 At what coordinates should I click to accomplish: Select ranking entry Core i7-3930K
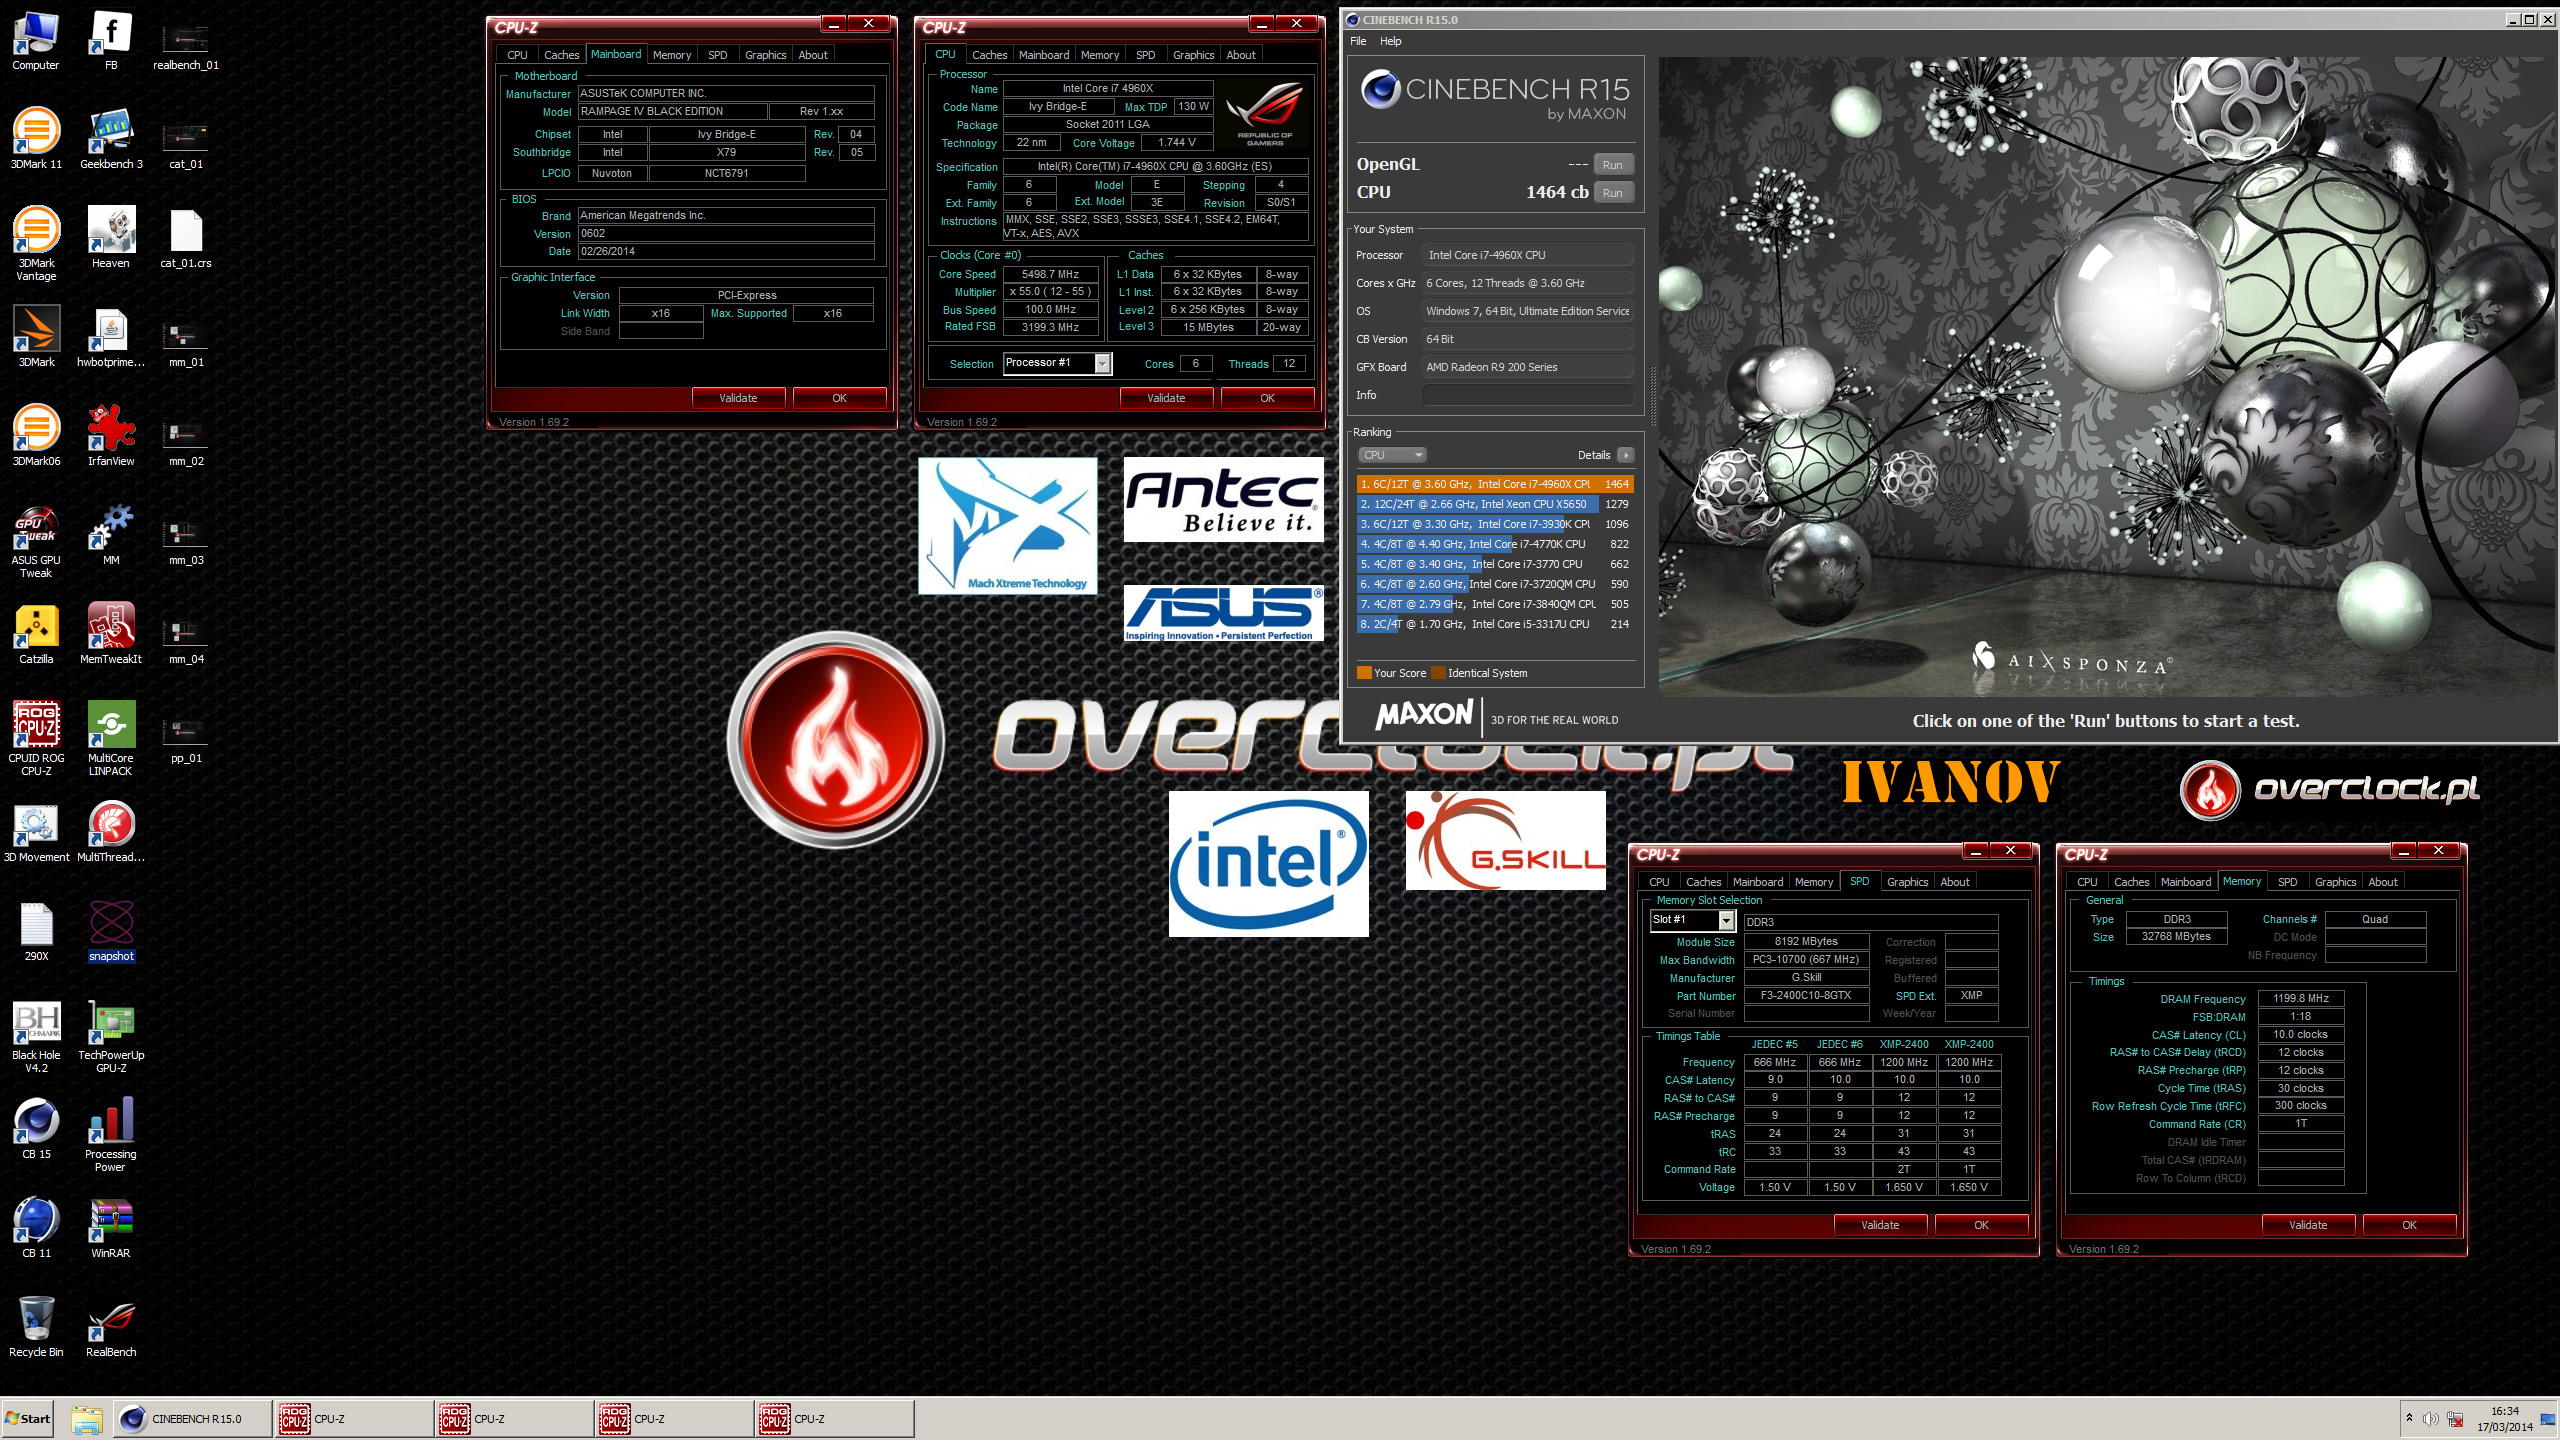click(1495, 524)
